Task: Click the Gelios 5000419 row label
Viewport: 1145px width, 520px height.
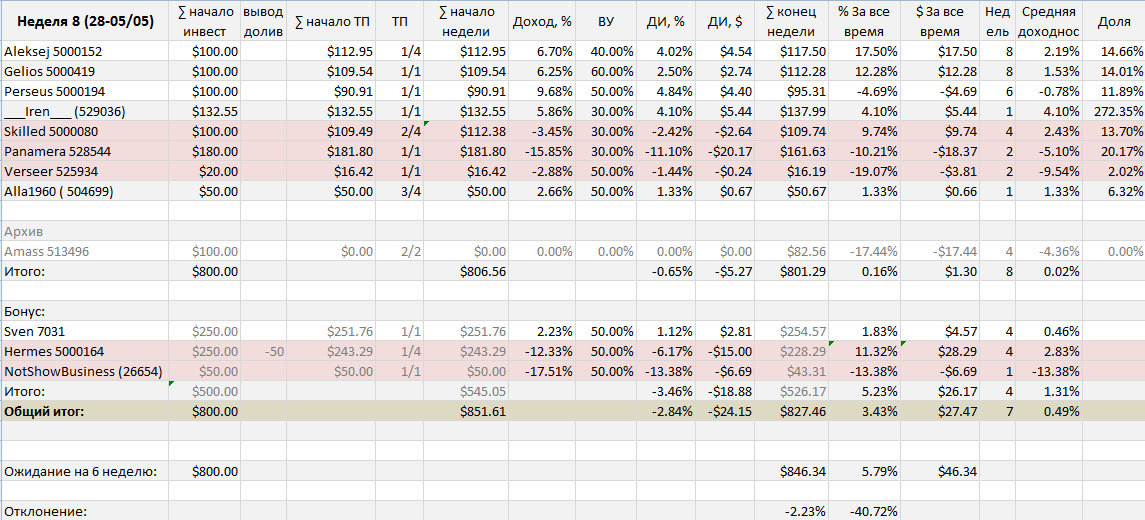Action: (x=52, y=71)
